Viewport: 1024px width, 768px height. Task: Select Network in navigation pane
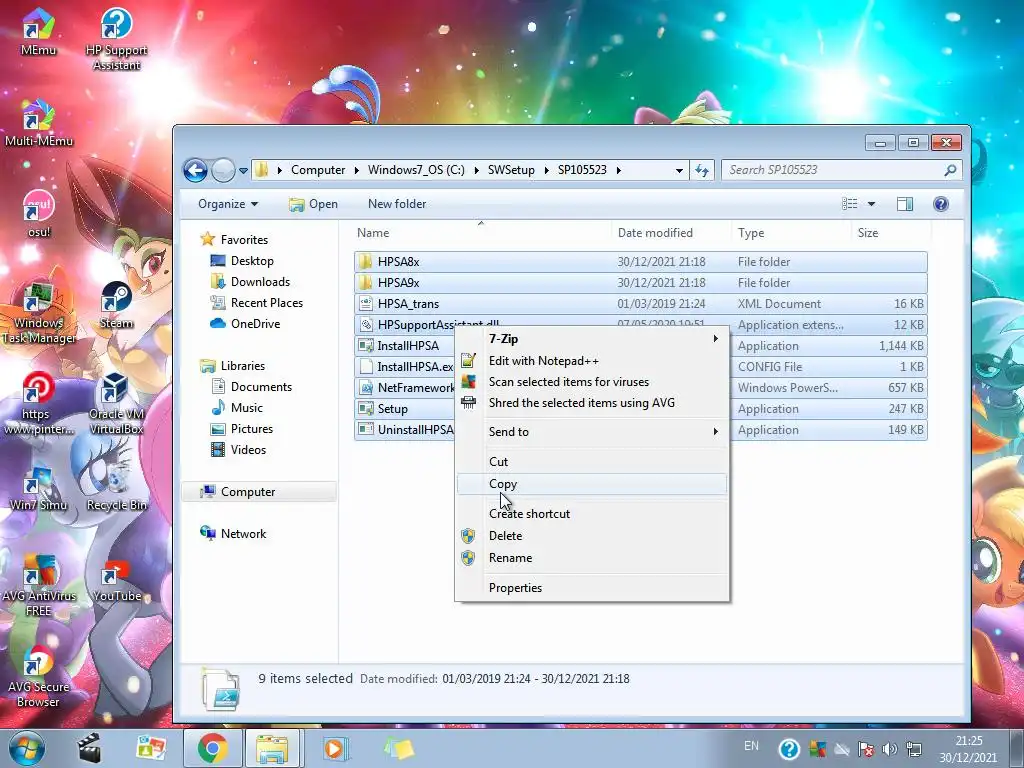coord(243,534)
